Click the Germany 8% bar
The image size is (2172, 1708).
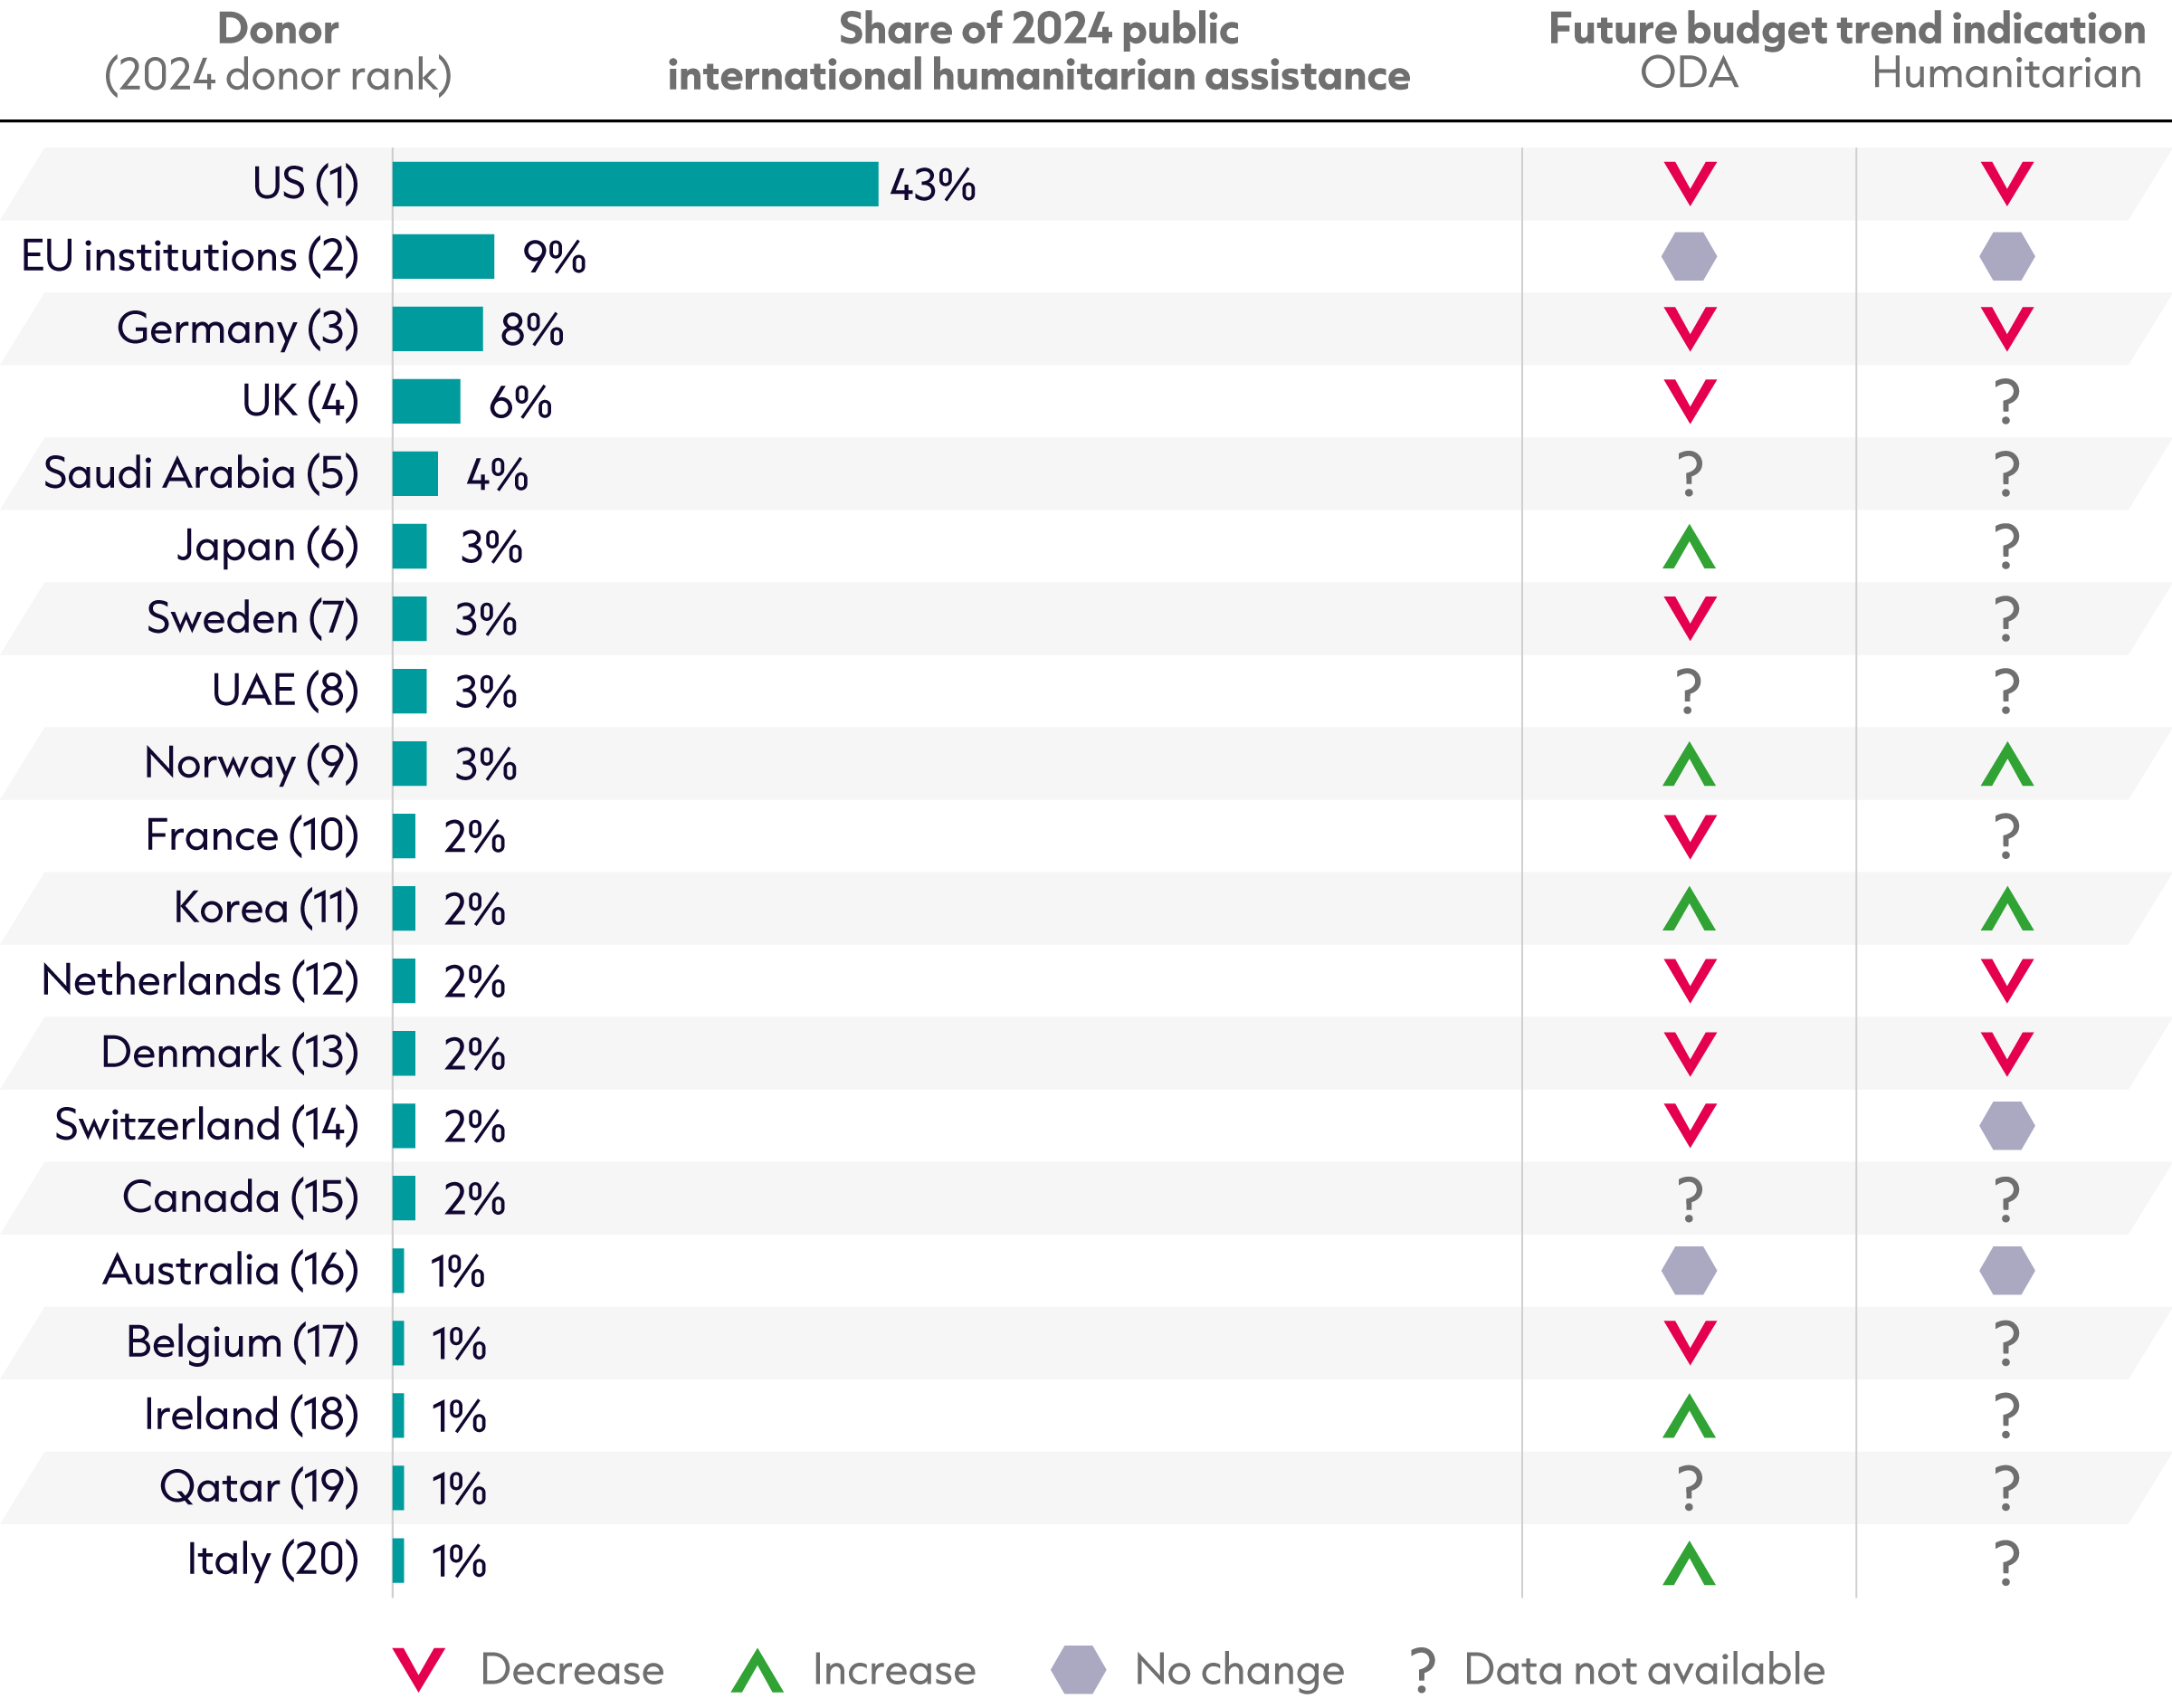(437, 329)
